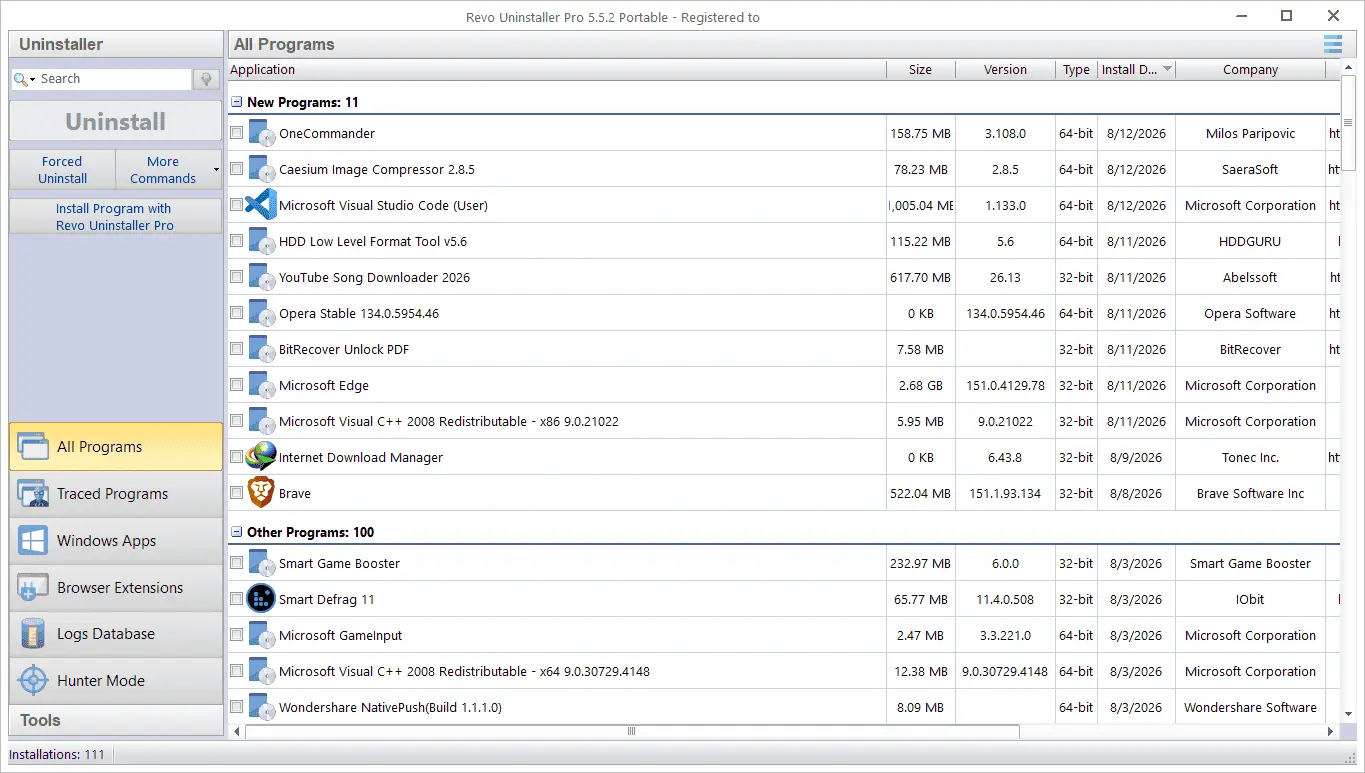1365x773 pixels.
Task: Tick the BitRecover Unlock PDF checkbox
Action: point(236,349)
